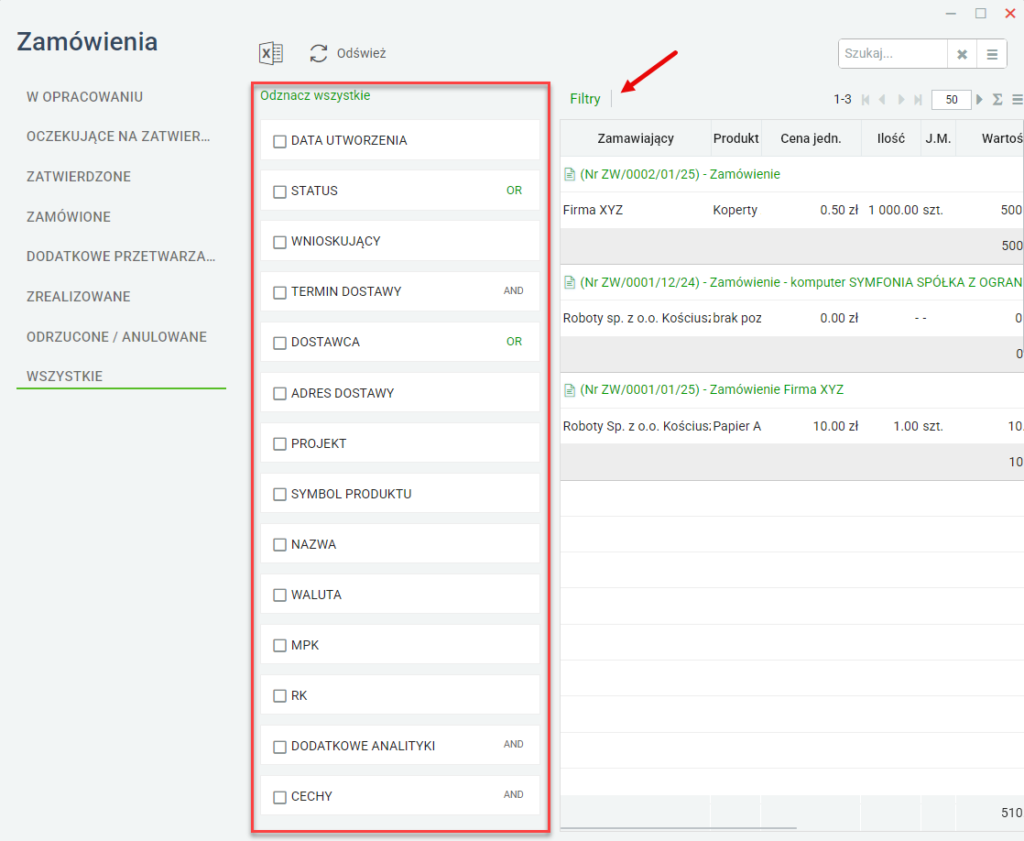Viewport: 1024px width, 841px height.
Task: Open the document icon of order ZW/0001/01/25
Action: click(x=569, y=390)
